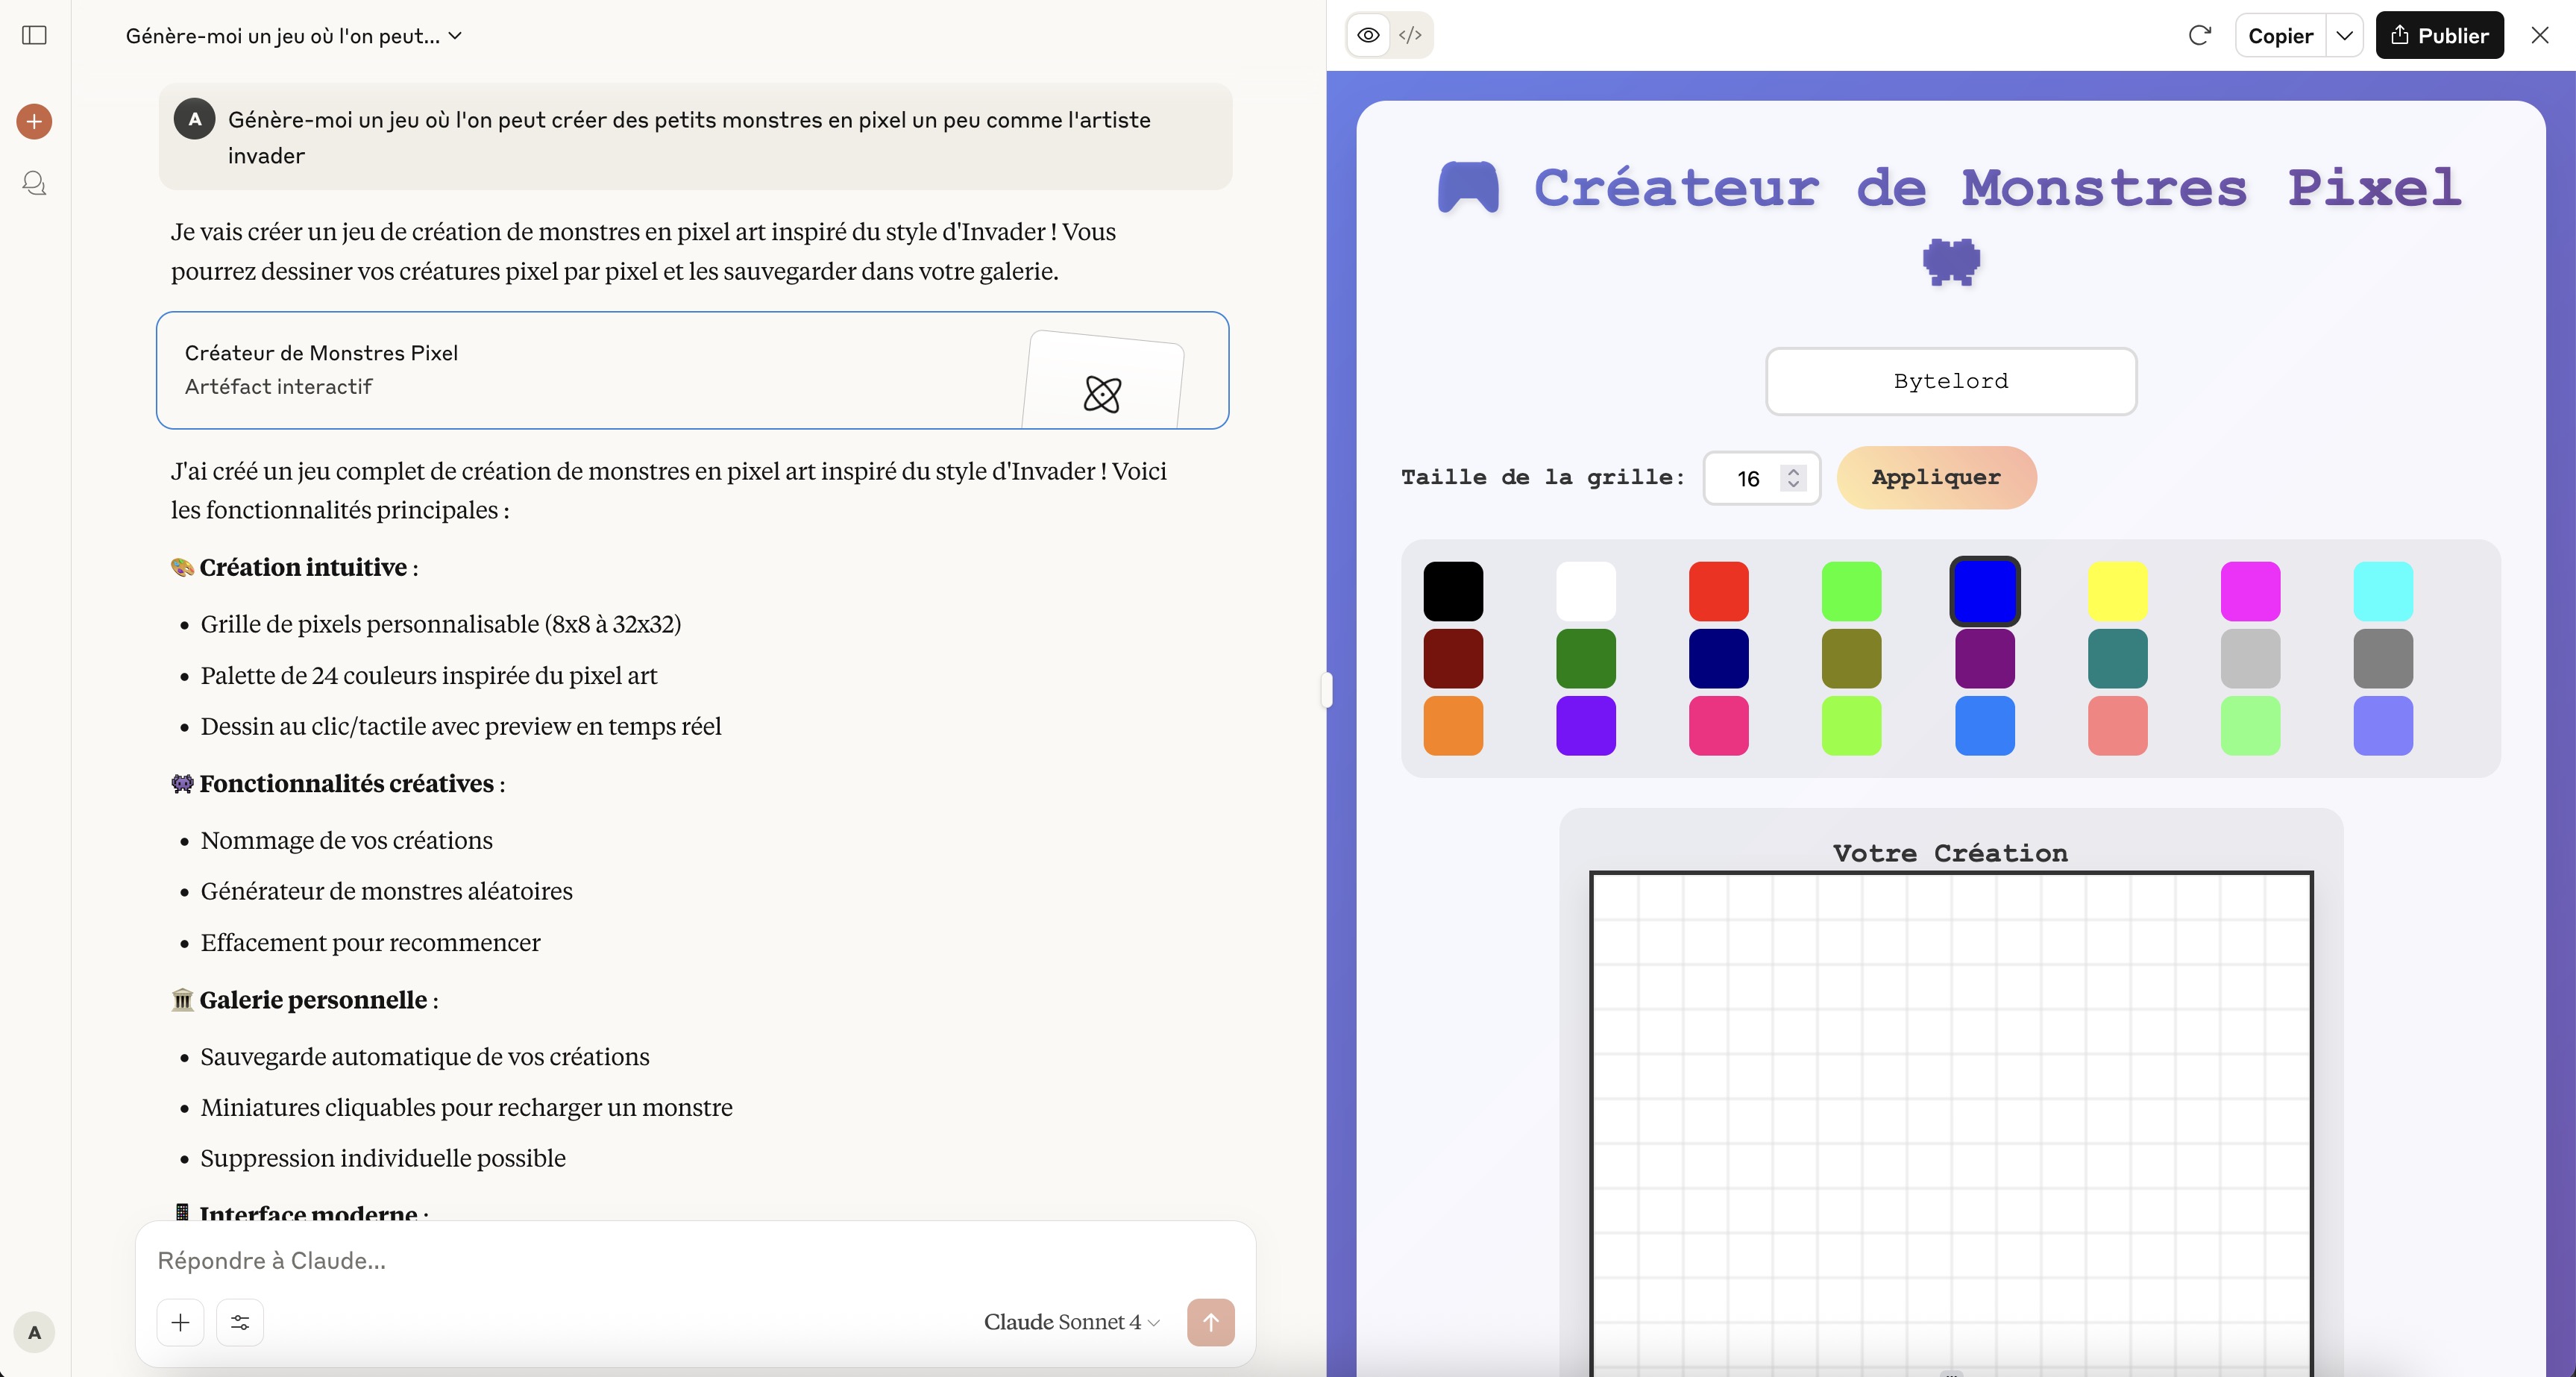Switch to artifact preview eye icon

pos(1368,35)
